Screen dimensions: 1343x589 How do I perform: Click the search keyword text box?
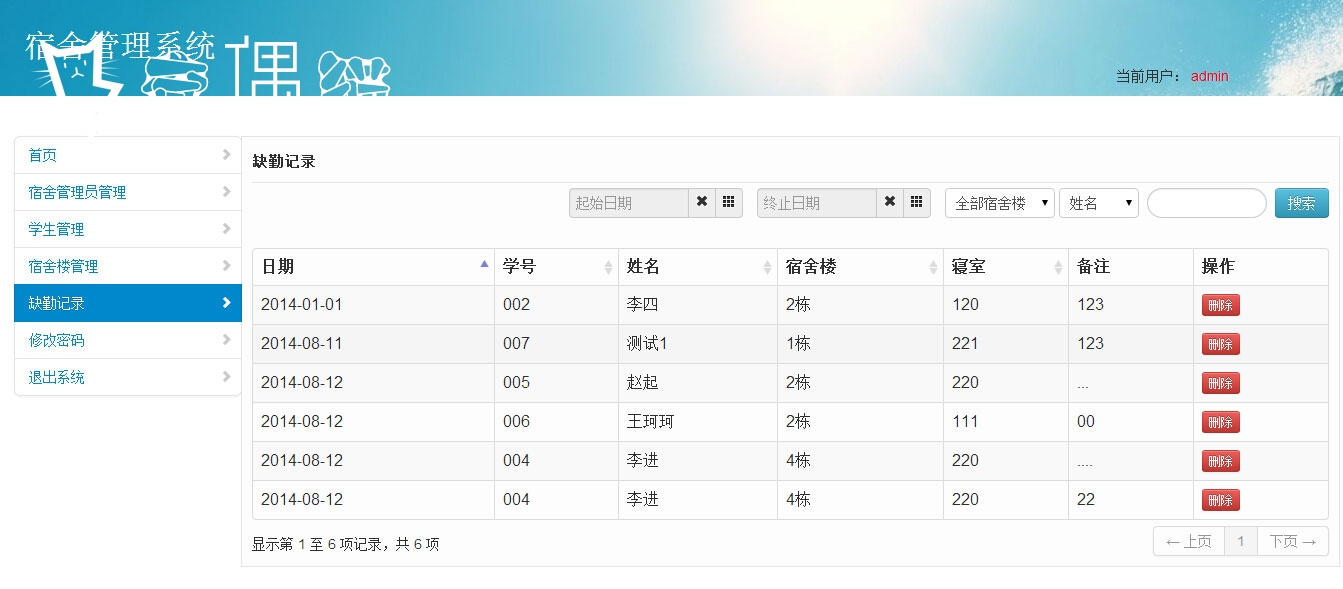pyautogui.click(x=1207, y=203)
